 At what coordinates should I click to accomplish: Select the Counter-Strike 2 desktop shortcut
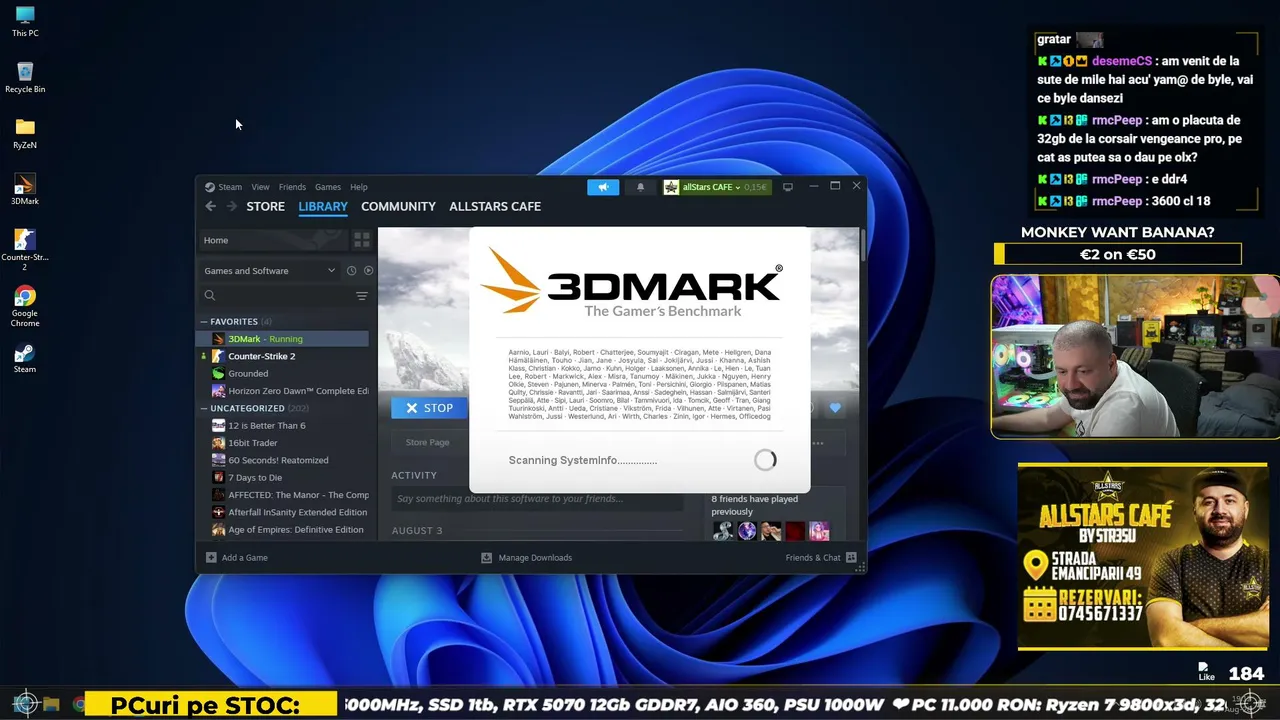[x=25, y=249]
